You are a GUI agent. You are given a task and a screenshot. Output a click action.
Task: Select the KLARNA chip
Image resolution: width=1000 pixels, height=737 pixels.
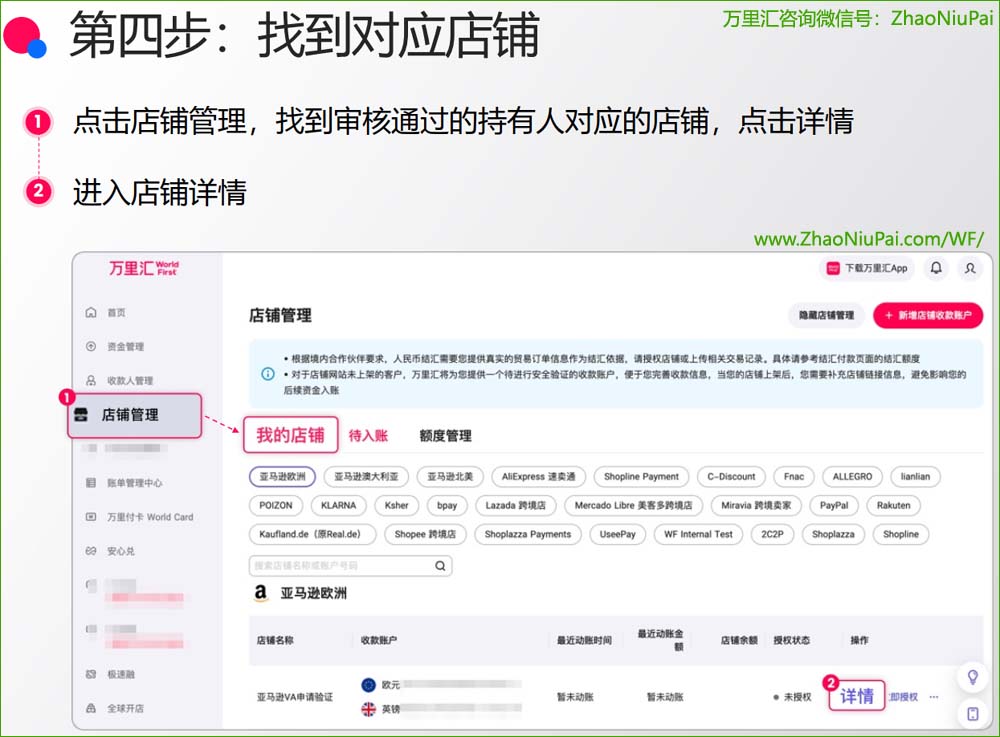pos(338,505)
